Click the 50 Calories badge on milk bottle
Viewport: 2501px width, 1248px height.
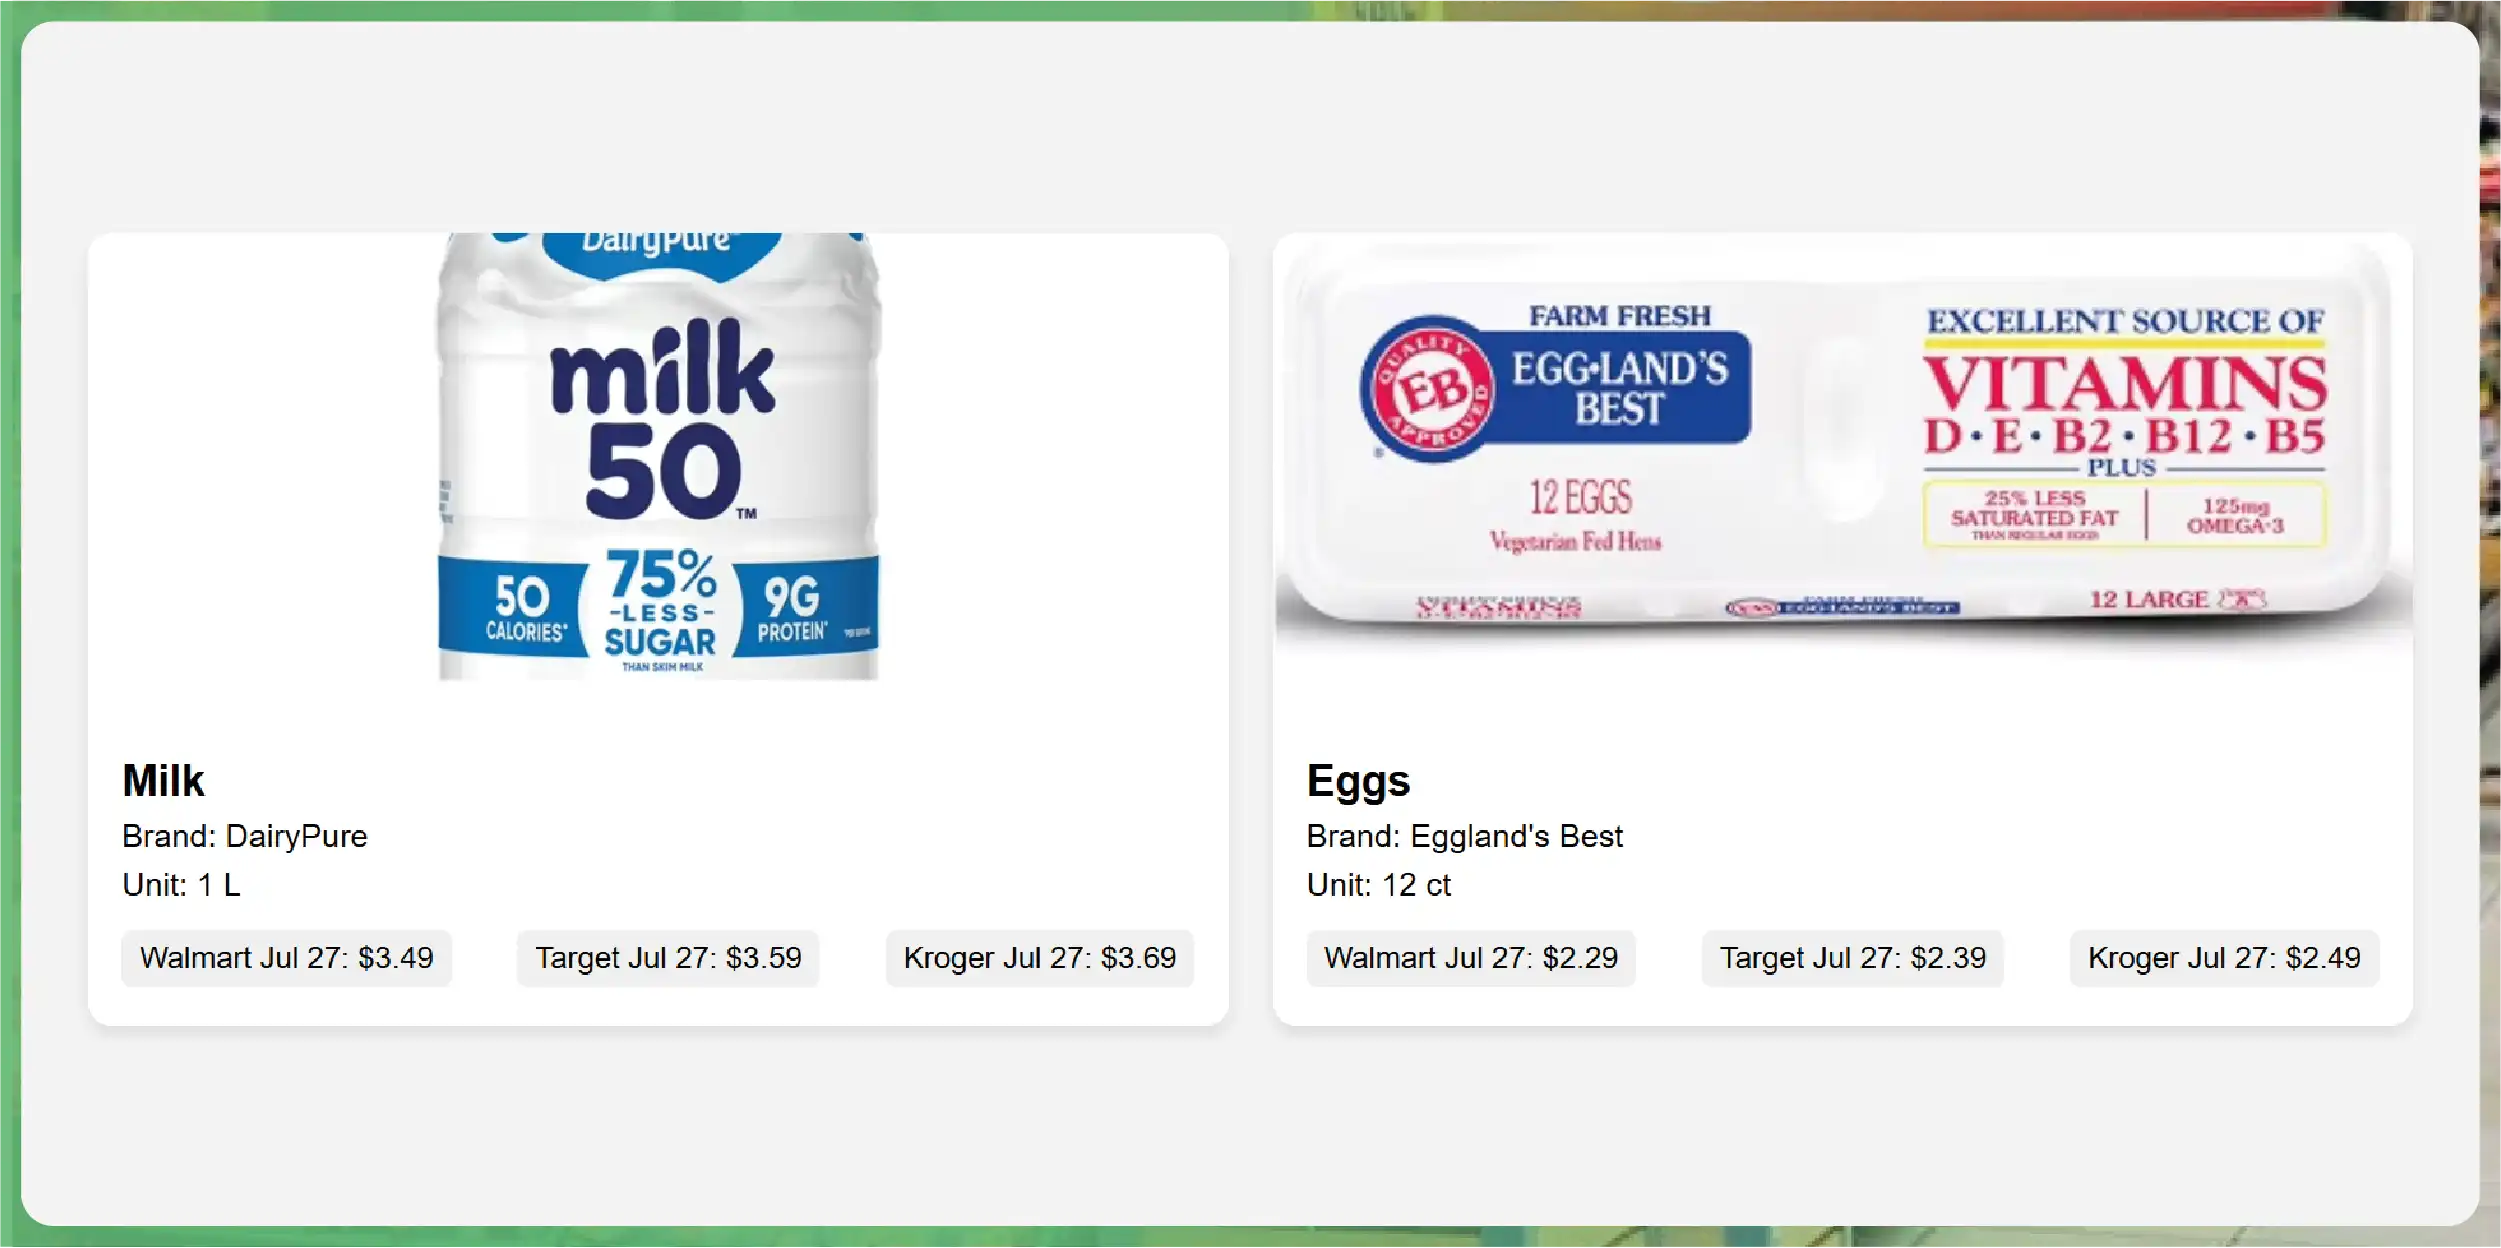click(523, 608)
